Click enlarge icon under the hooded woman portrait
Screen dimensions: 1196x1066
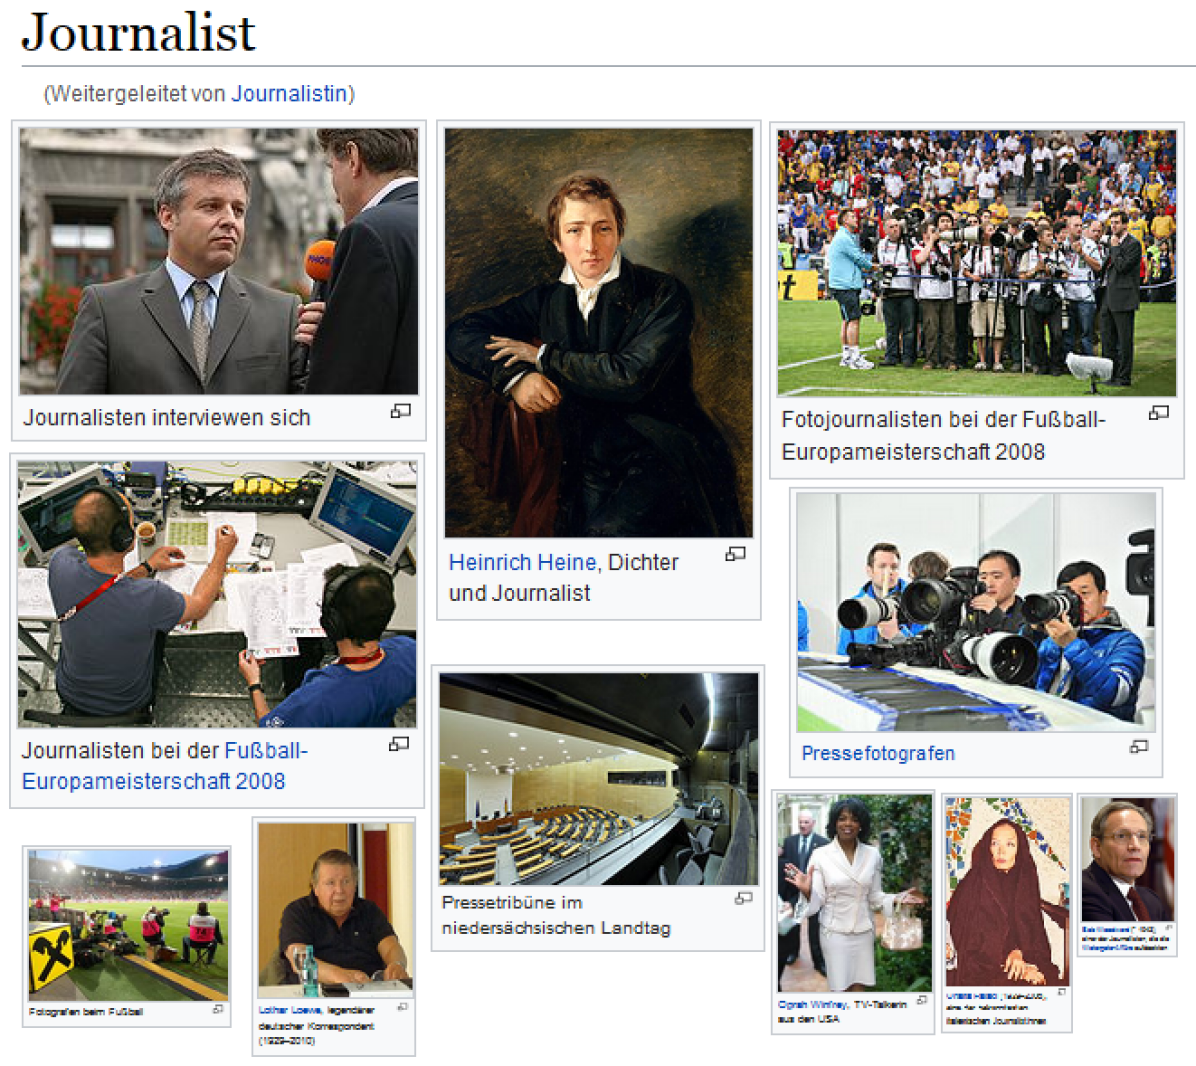coord(1061,992)
